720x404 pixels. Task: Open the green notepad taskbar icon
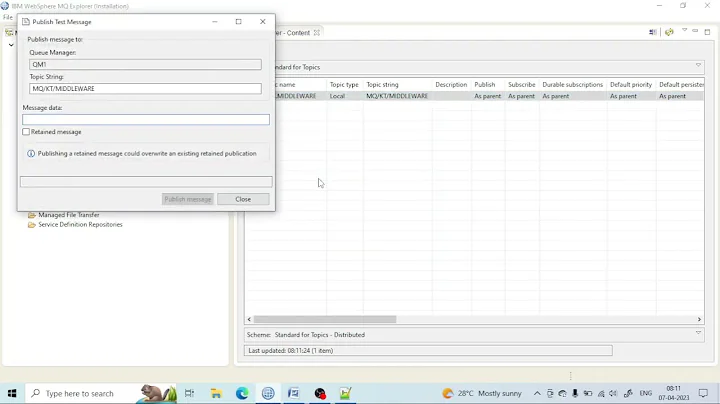346,393
